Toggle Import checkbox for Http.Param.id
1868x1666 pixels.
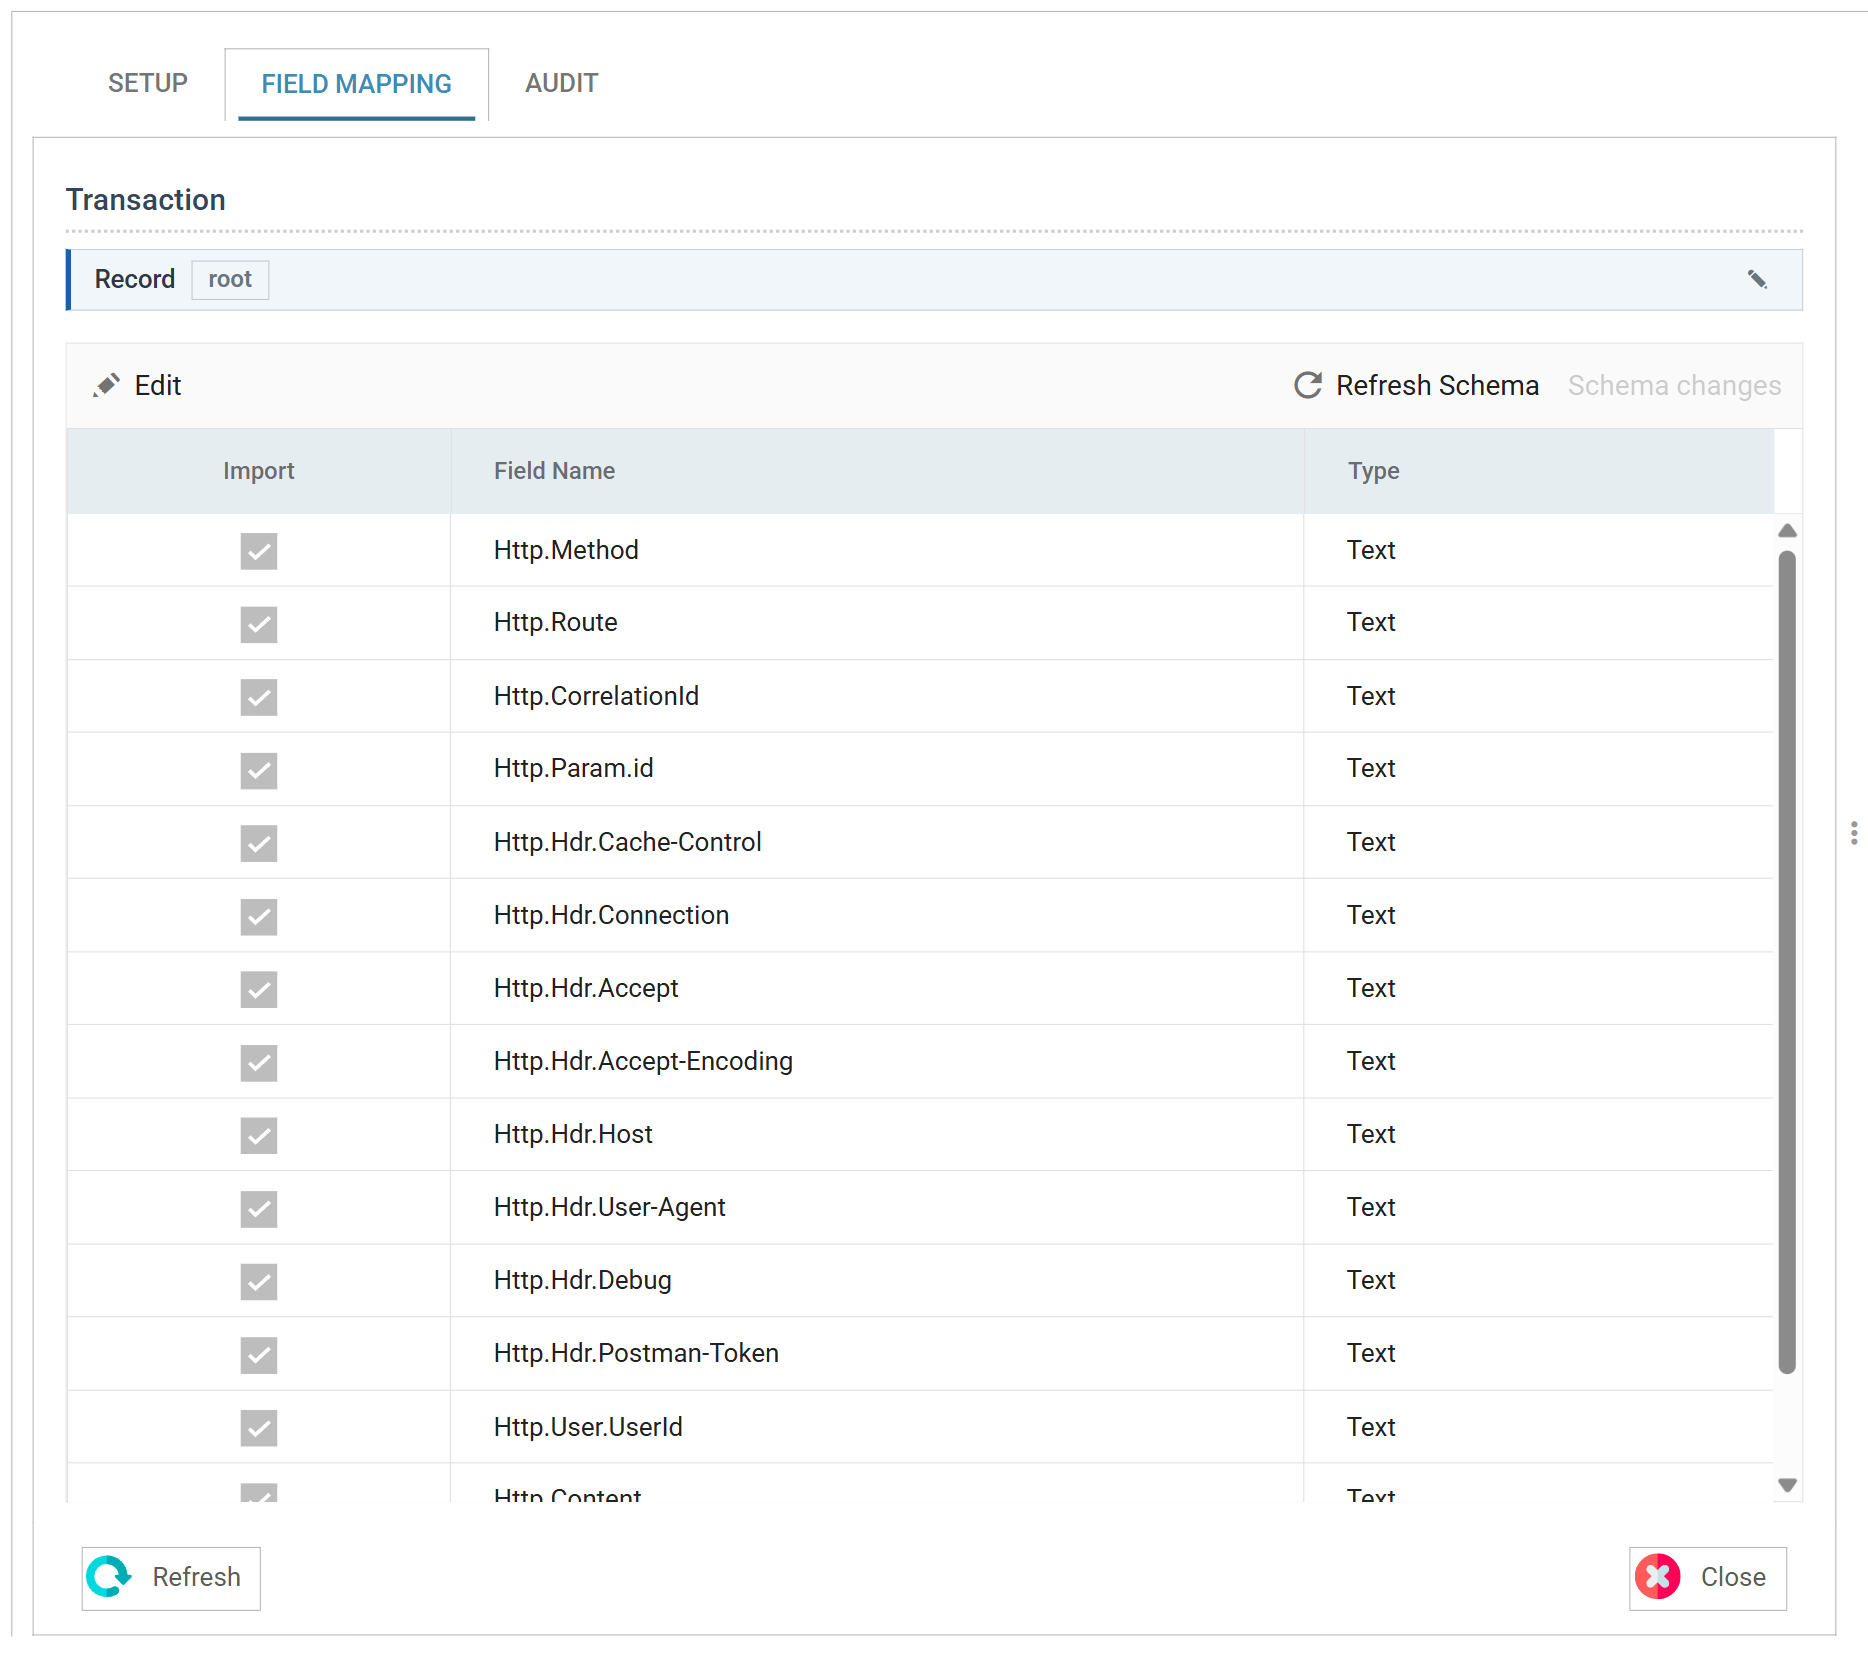259,770
